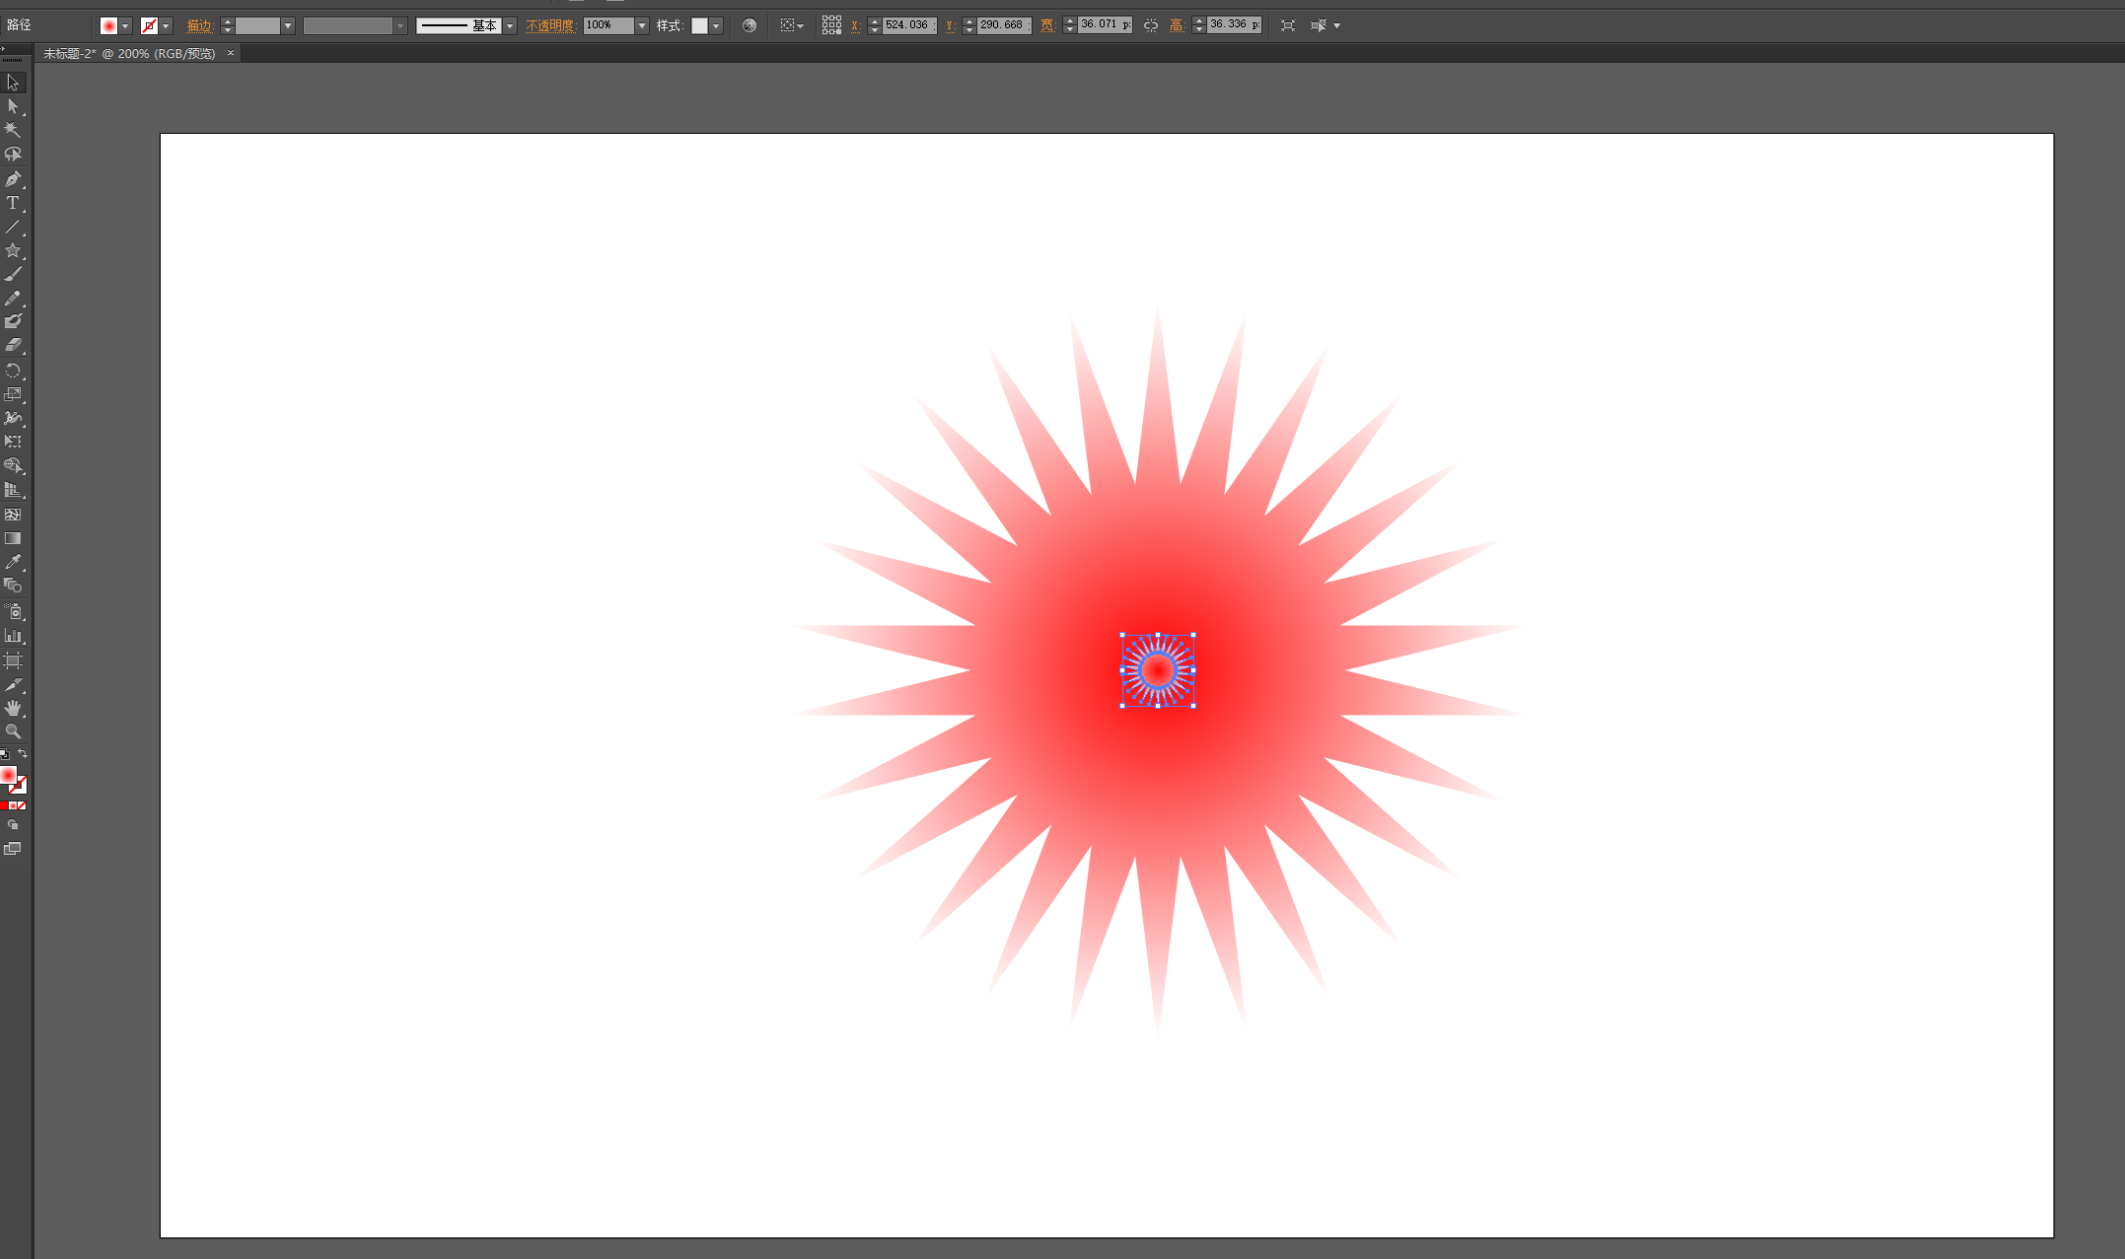Select the Star shape tool

click(x=13, y=251)
